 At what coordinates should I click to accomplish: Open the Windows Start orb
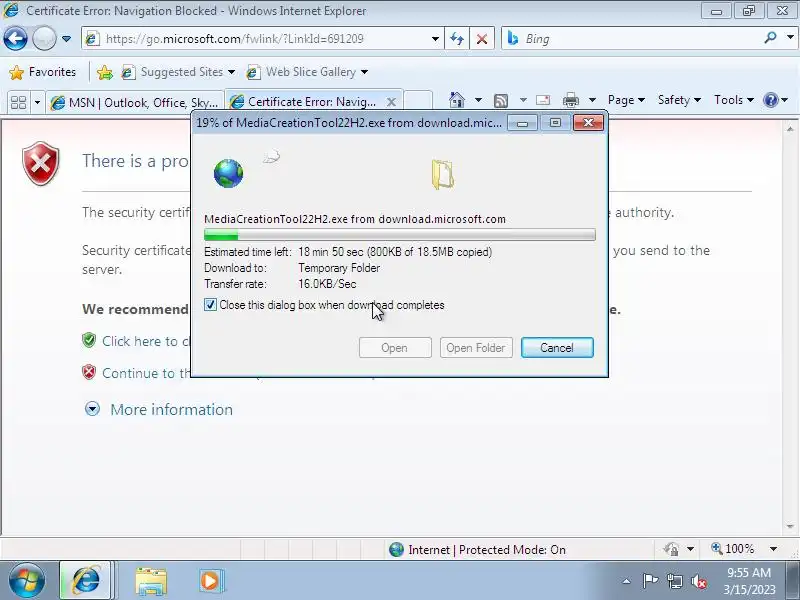coord(26,580)
